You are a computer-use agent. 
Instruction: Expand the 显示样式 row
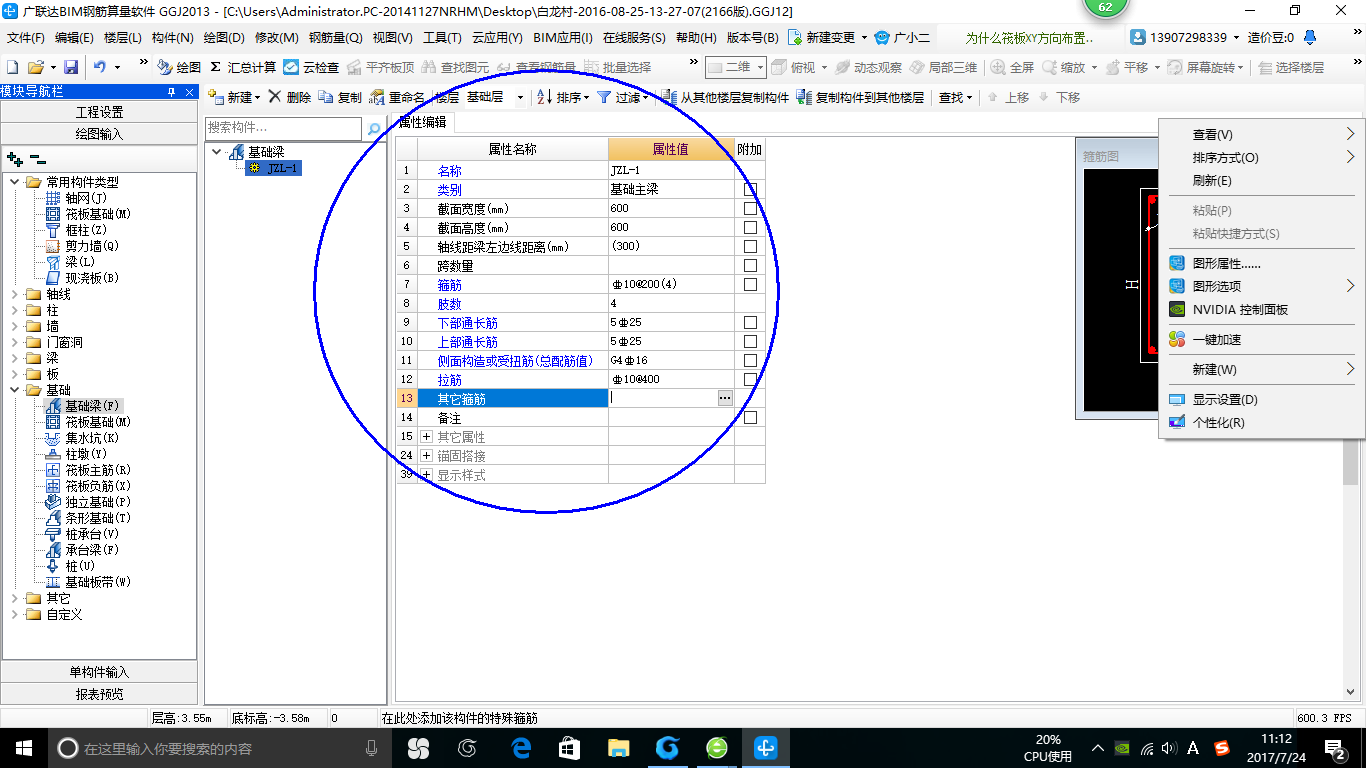pos(426,475)
